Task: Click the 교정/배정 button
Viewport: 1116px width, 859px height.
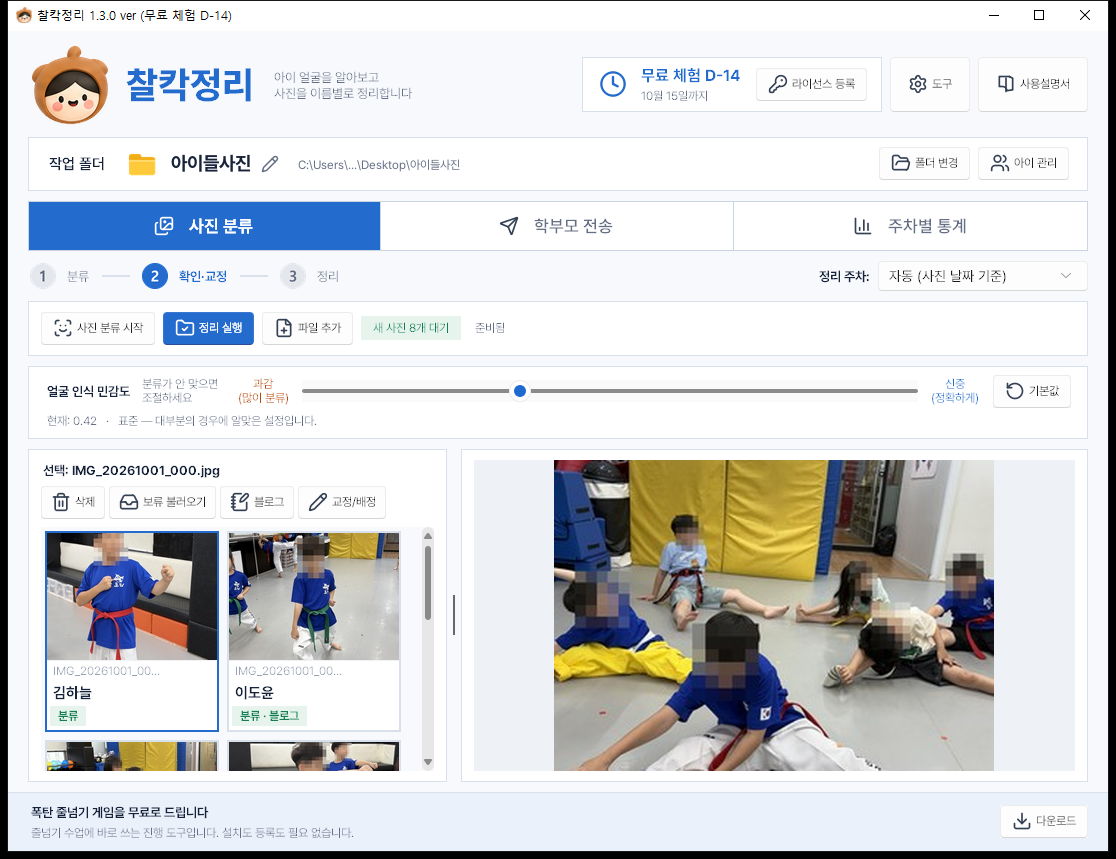Action: coord(342,502)
